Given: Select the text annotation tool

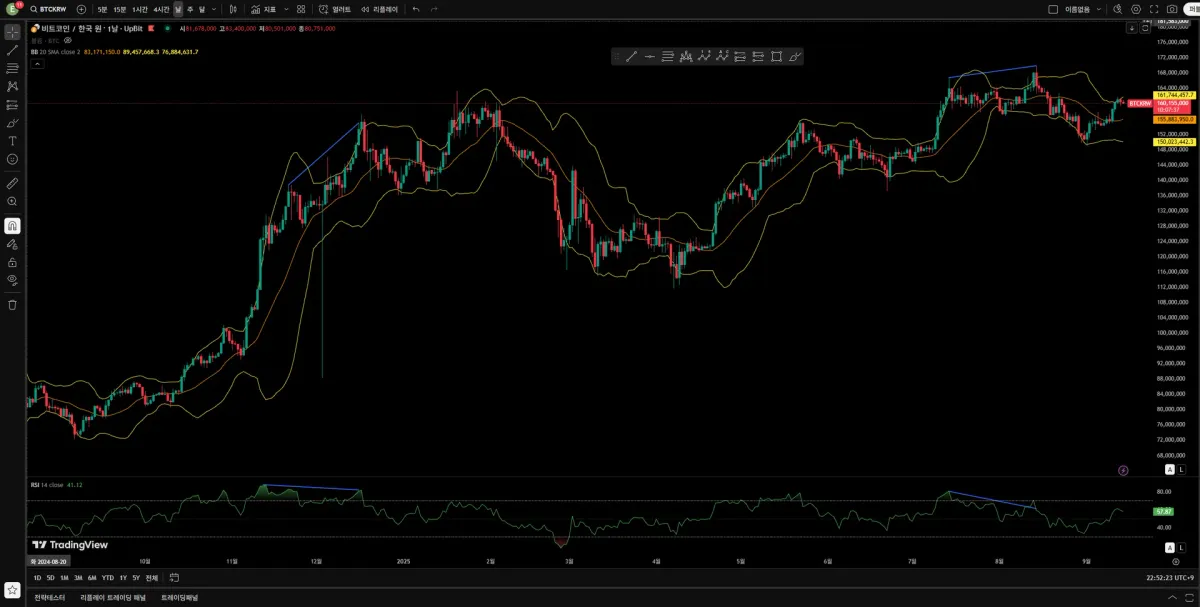Looking at the screenshot, I should tap(12, 140).
